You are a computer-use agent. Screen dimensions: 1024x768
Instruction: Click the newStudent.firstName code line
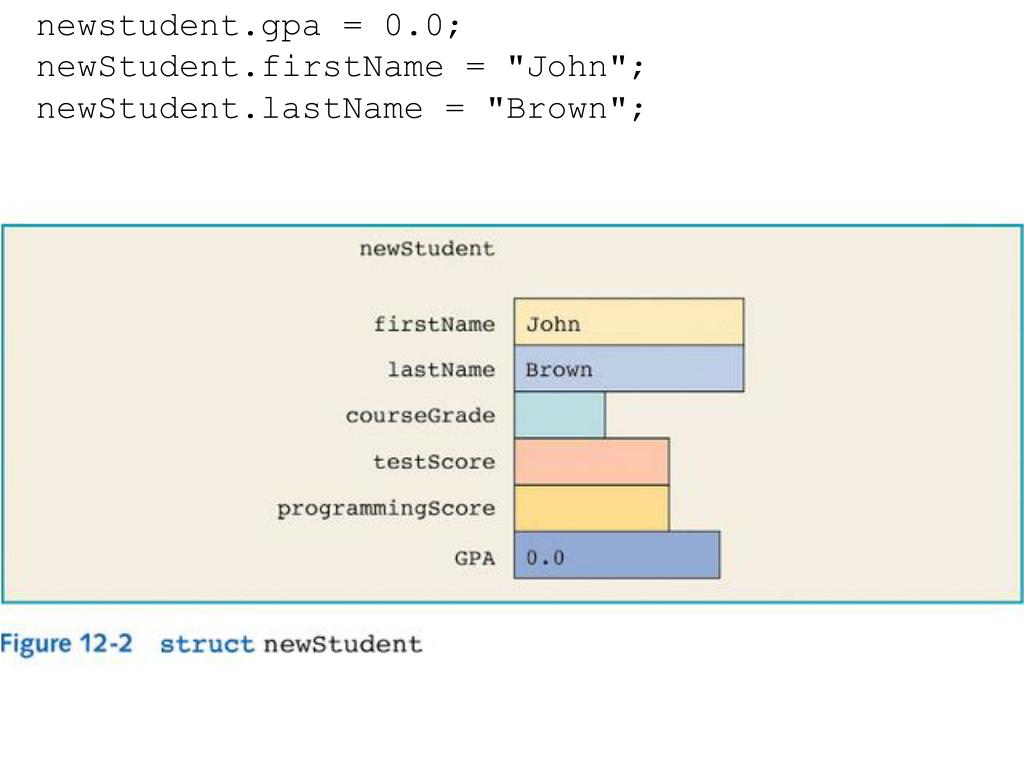(x=340, y=67)
